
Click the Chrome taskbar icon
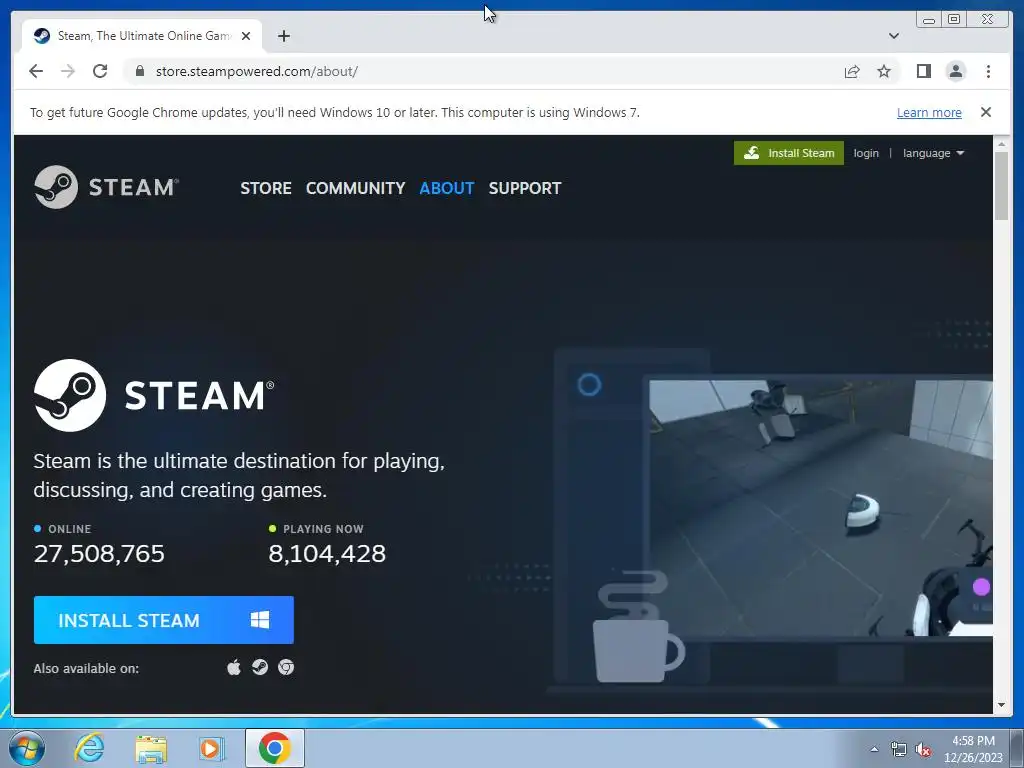pos(274,748)
